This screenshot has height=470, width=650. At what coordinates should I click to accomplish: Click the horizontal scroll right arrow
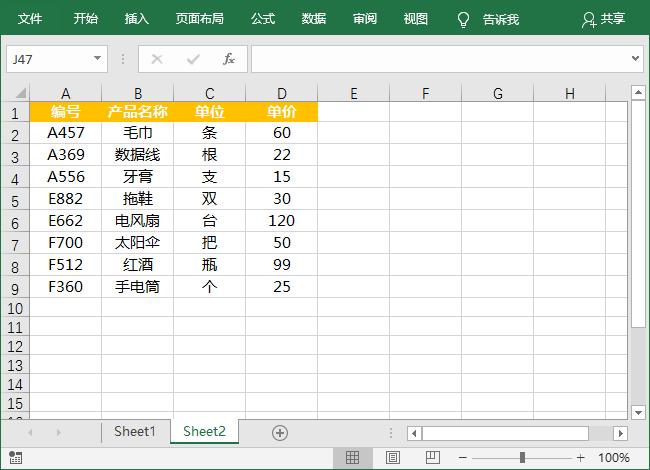621,434
